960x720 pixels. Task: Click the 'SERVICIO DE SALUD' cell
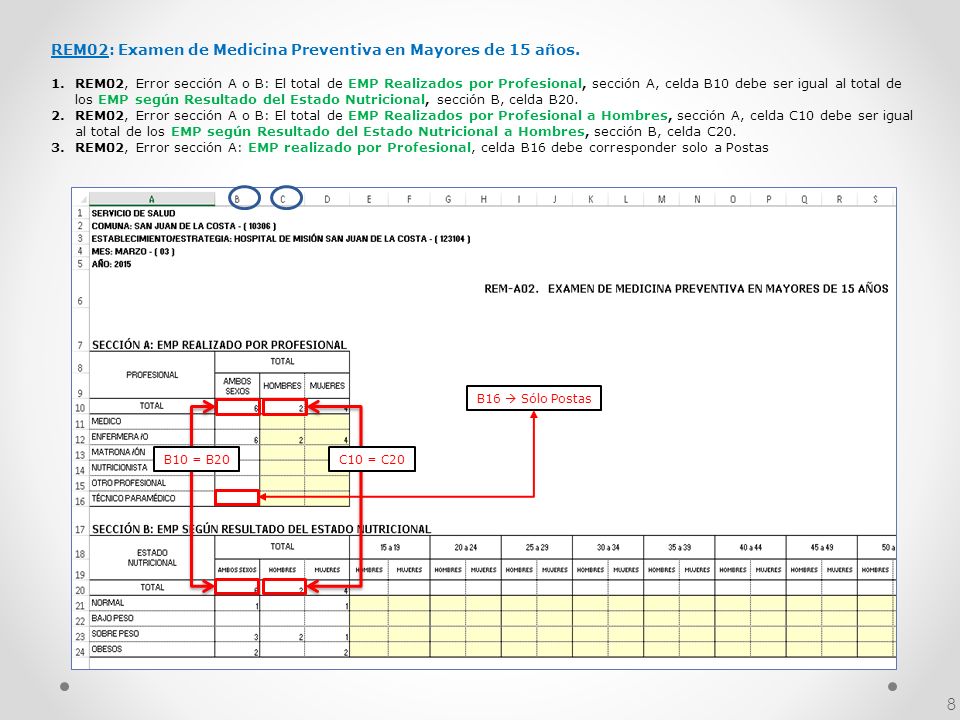(x=133, y=213)
